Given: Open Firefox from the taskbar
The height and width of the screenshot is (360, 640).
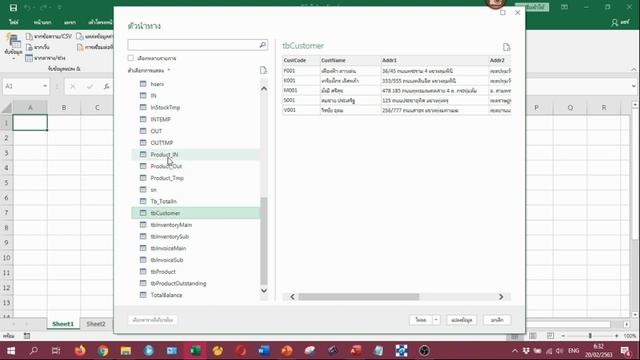Looking at the screenshot, I should pos(80,351).
